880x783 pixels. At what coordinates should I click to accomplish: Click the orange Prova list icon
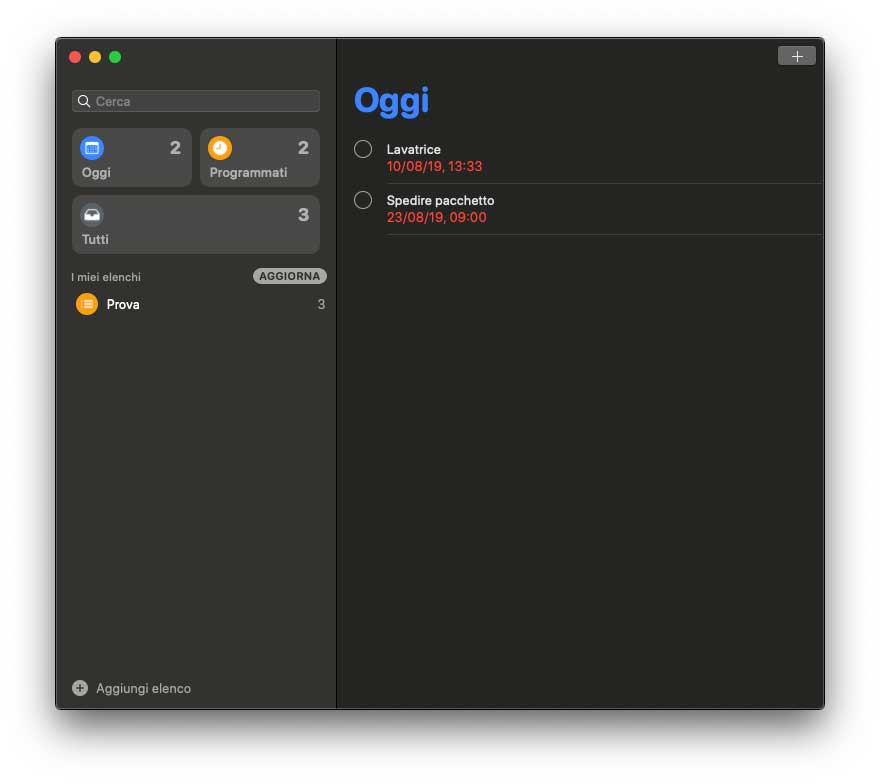[x=87, y=304]
